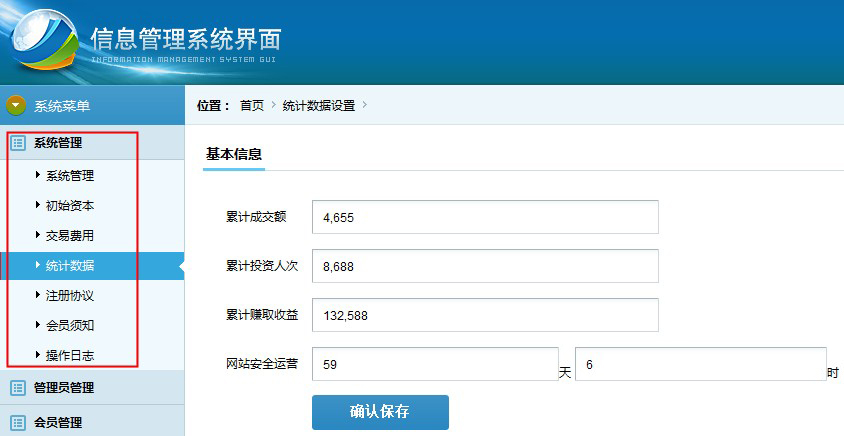
Task: Click the list icon beside 会员管理
Action: point(17,422)
